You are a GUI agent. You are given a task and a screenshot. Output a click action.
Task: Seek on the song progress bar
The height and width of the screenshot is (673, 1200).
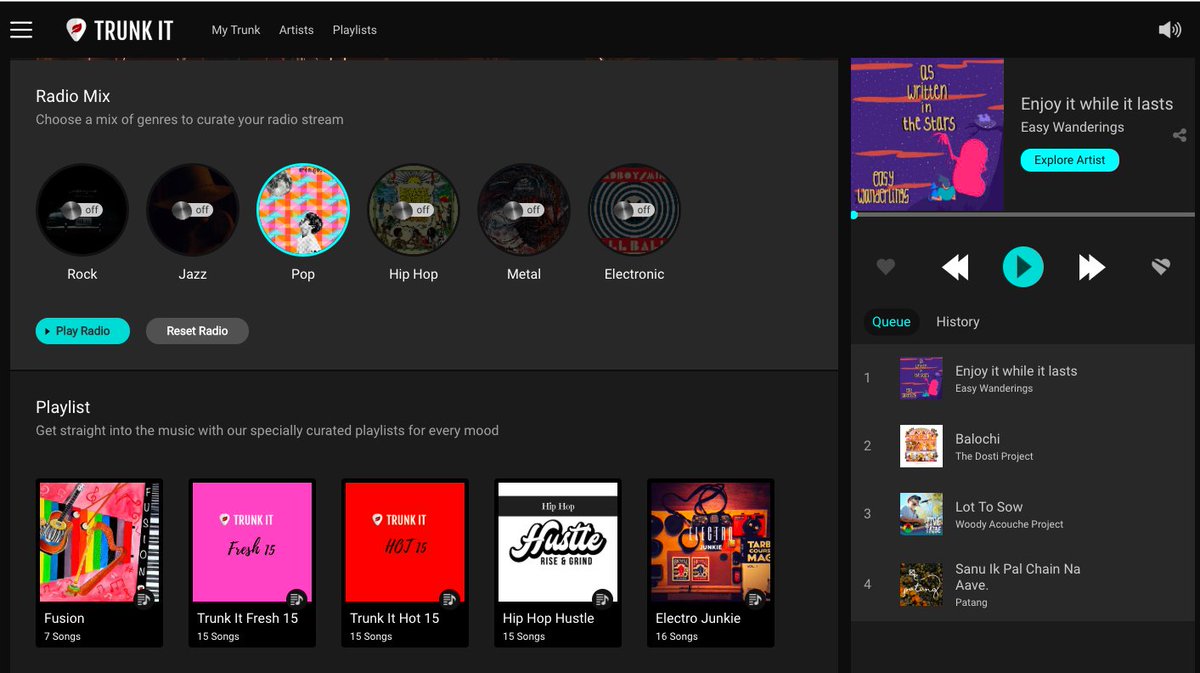pyautogui.click(x=1023, y=215)
